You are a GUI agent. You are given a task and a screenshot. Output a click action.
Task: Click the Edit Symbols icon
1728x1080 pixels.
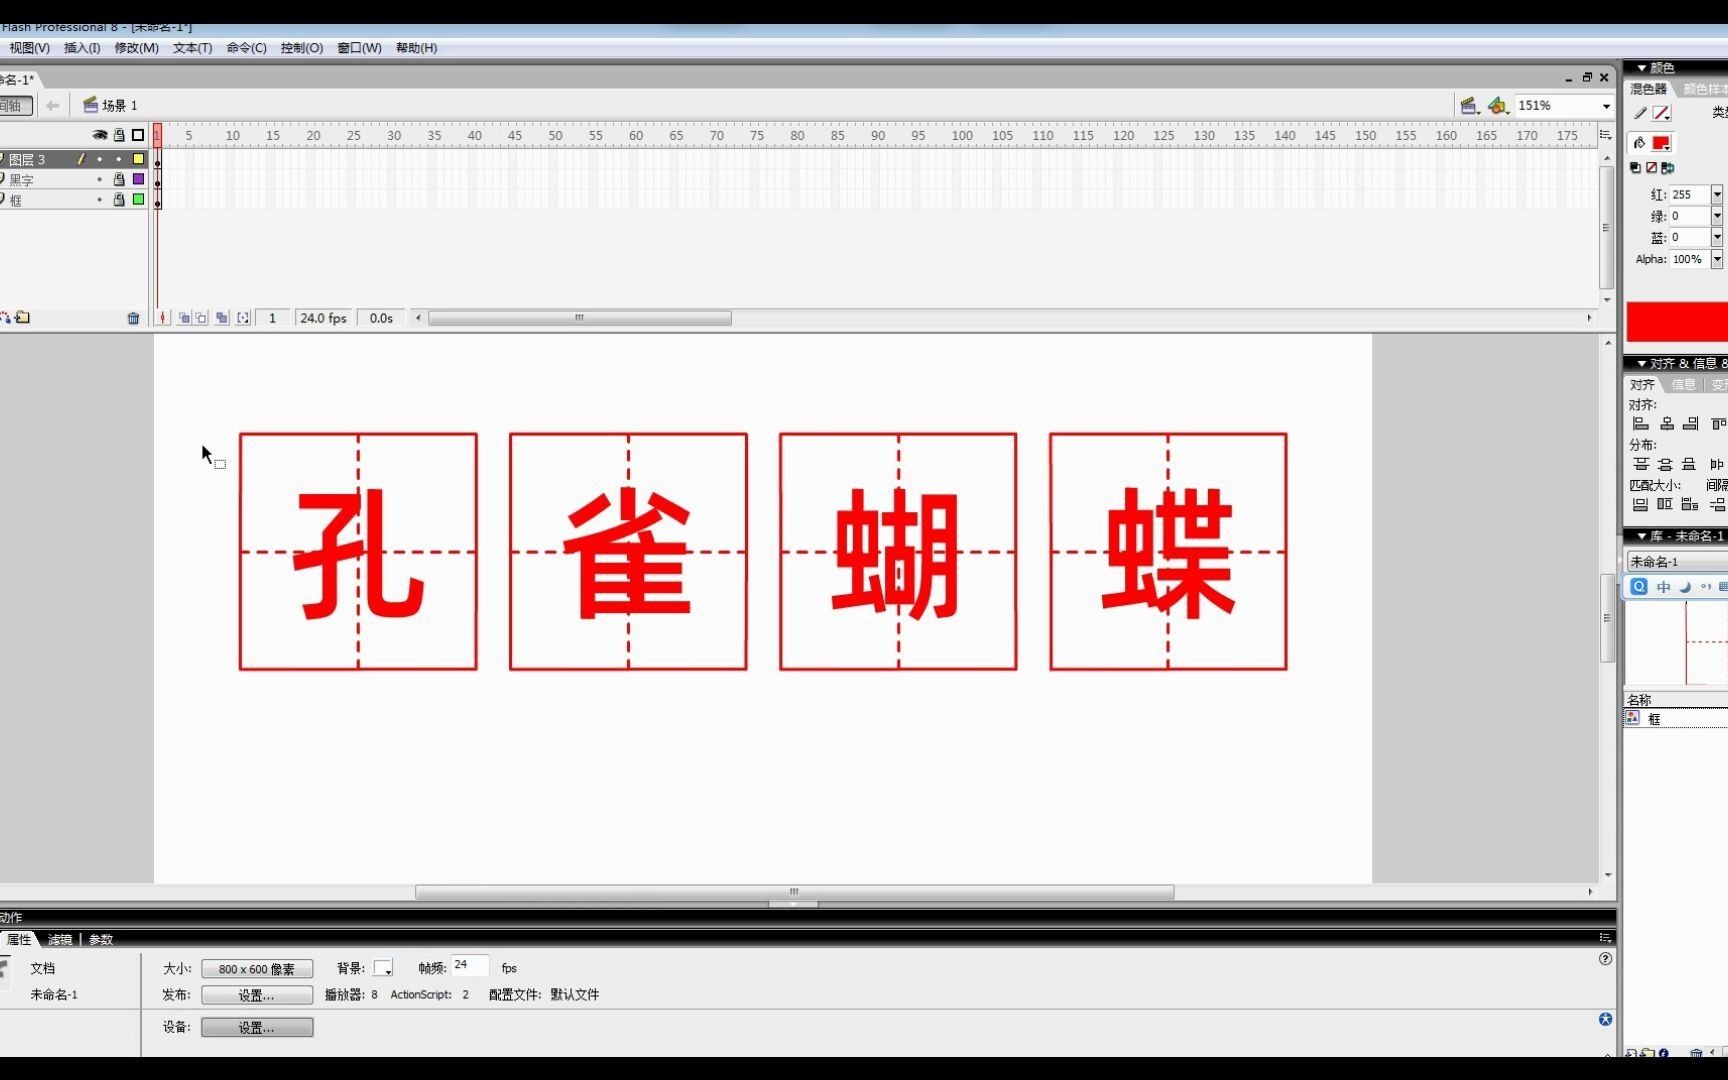(x=1497, y=105)
